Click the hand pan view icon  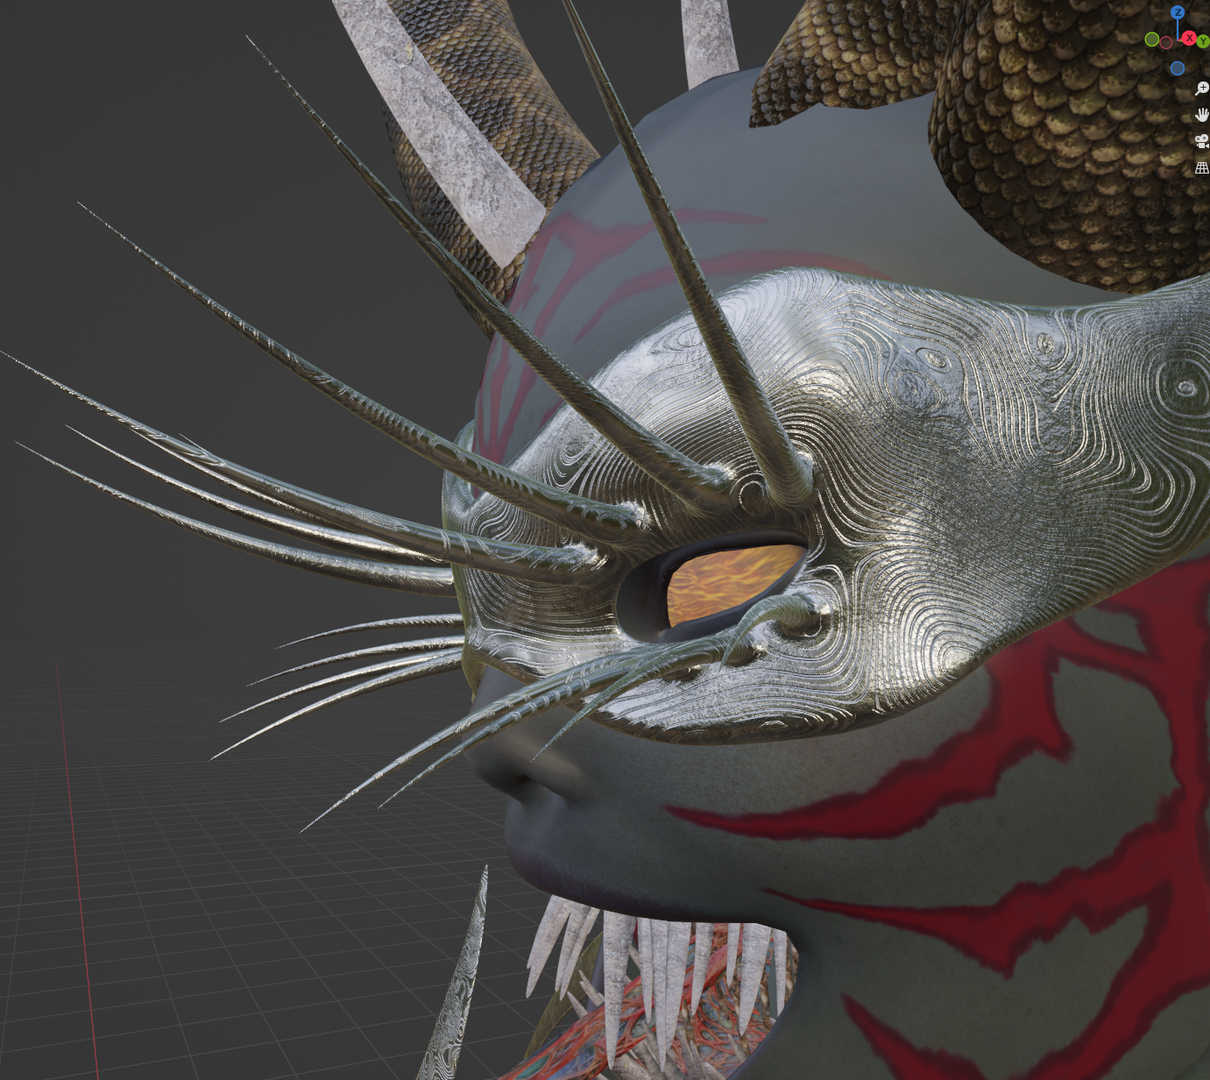(x=1202, y=114)
